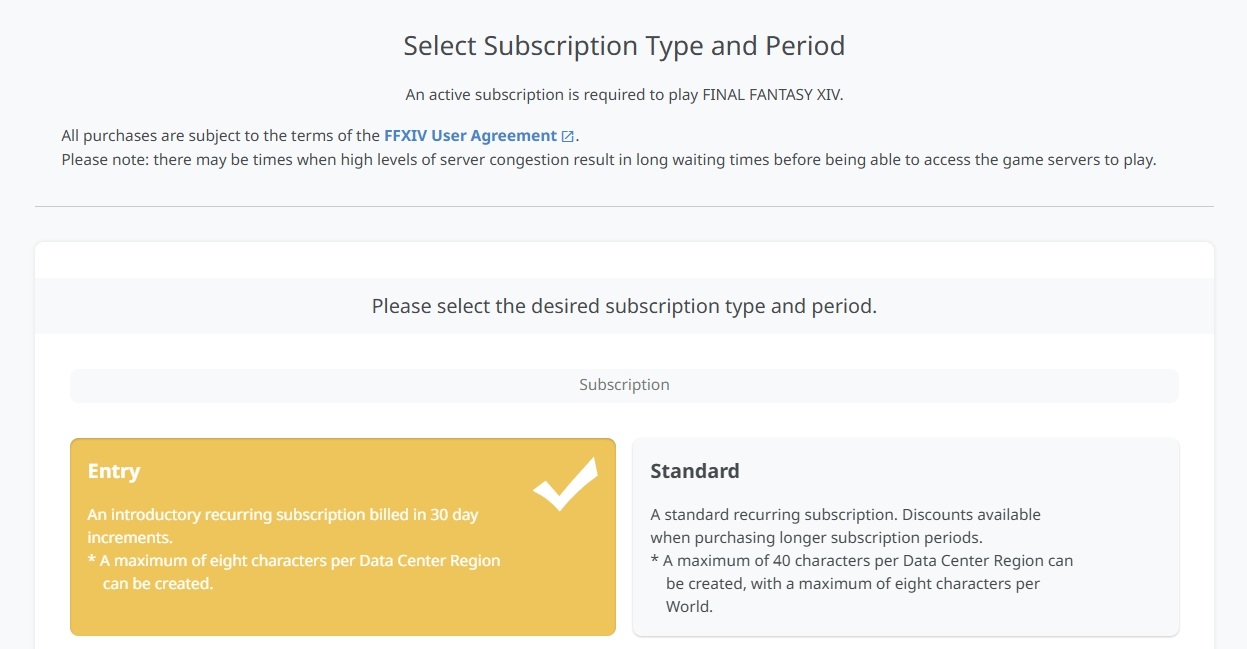
Task: Click the "Standard" card heading
Action: click(x=695, y=471)
